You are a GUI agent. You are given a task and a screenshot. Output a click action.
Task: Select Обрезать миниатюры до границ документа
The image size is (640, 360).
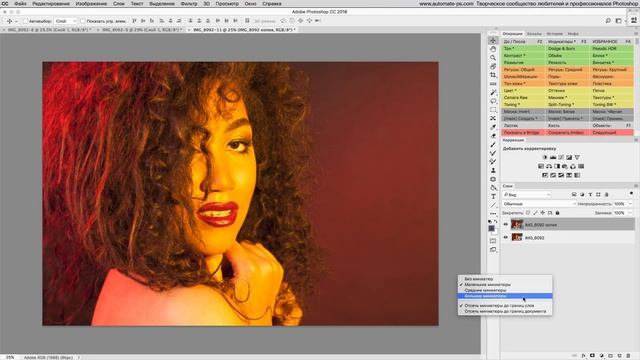505,311
